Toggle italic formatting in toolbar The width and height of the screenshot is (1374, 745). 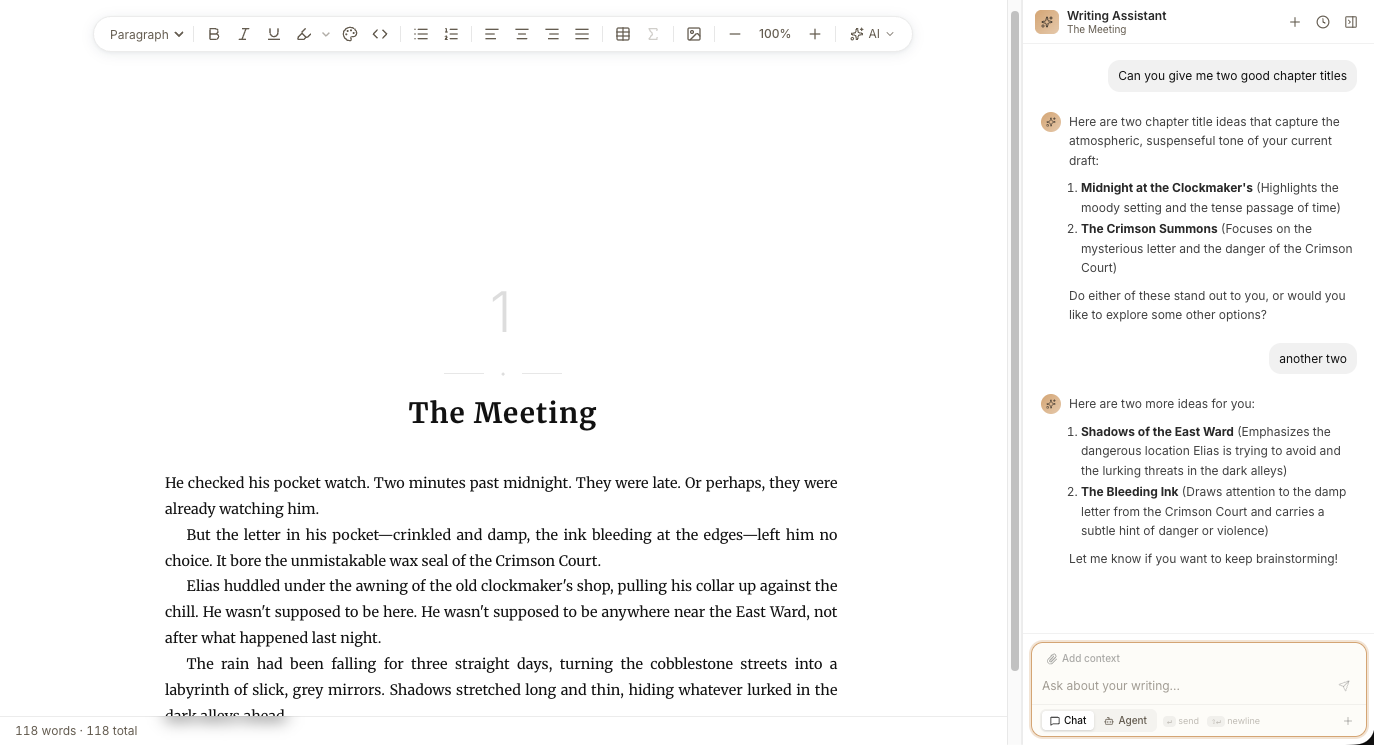[244, 34]
